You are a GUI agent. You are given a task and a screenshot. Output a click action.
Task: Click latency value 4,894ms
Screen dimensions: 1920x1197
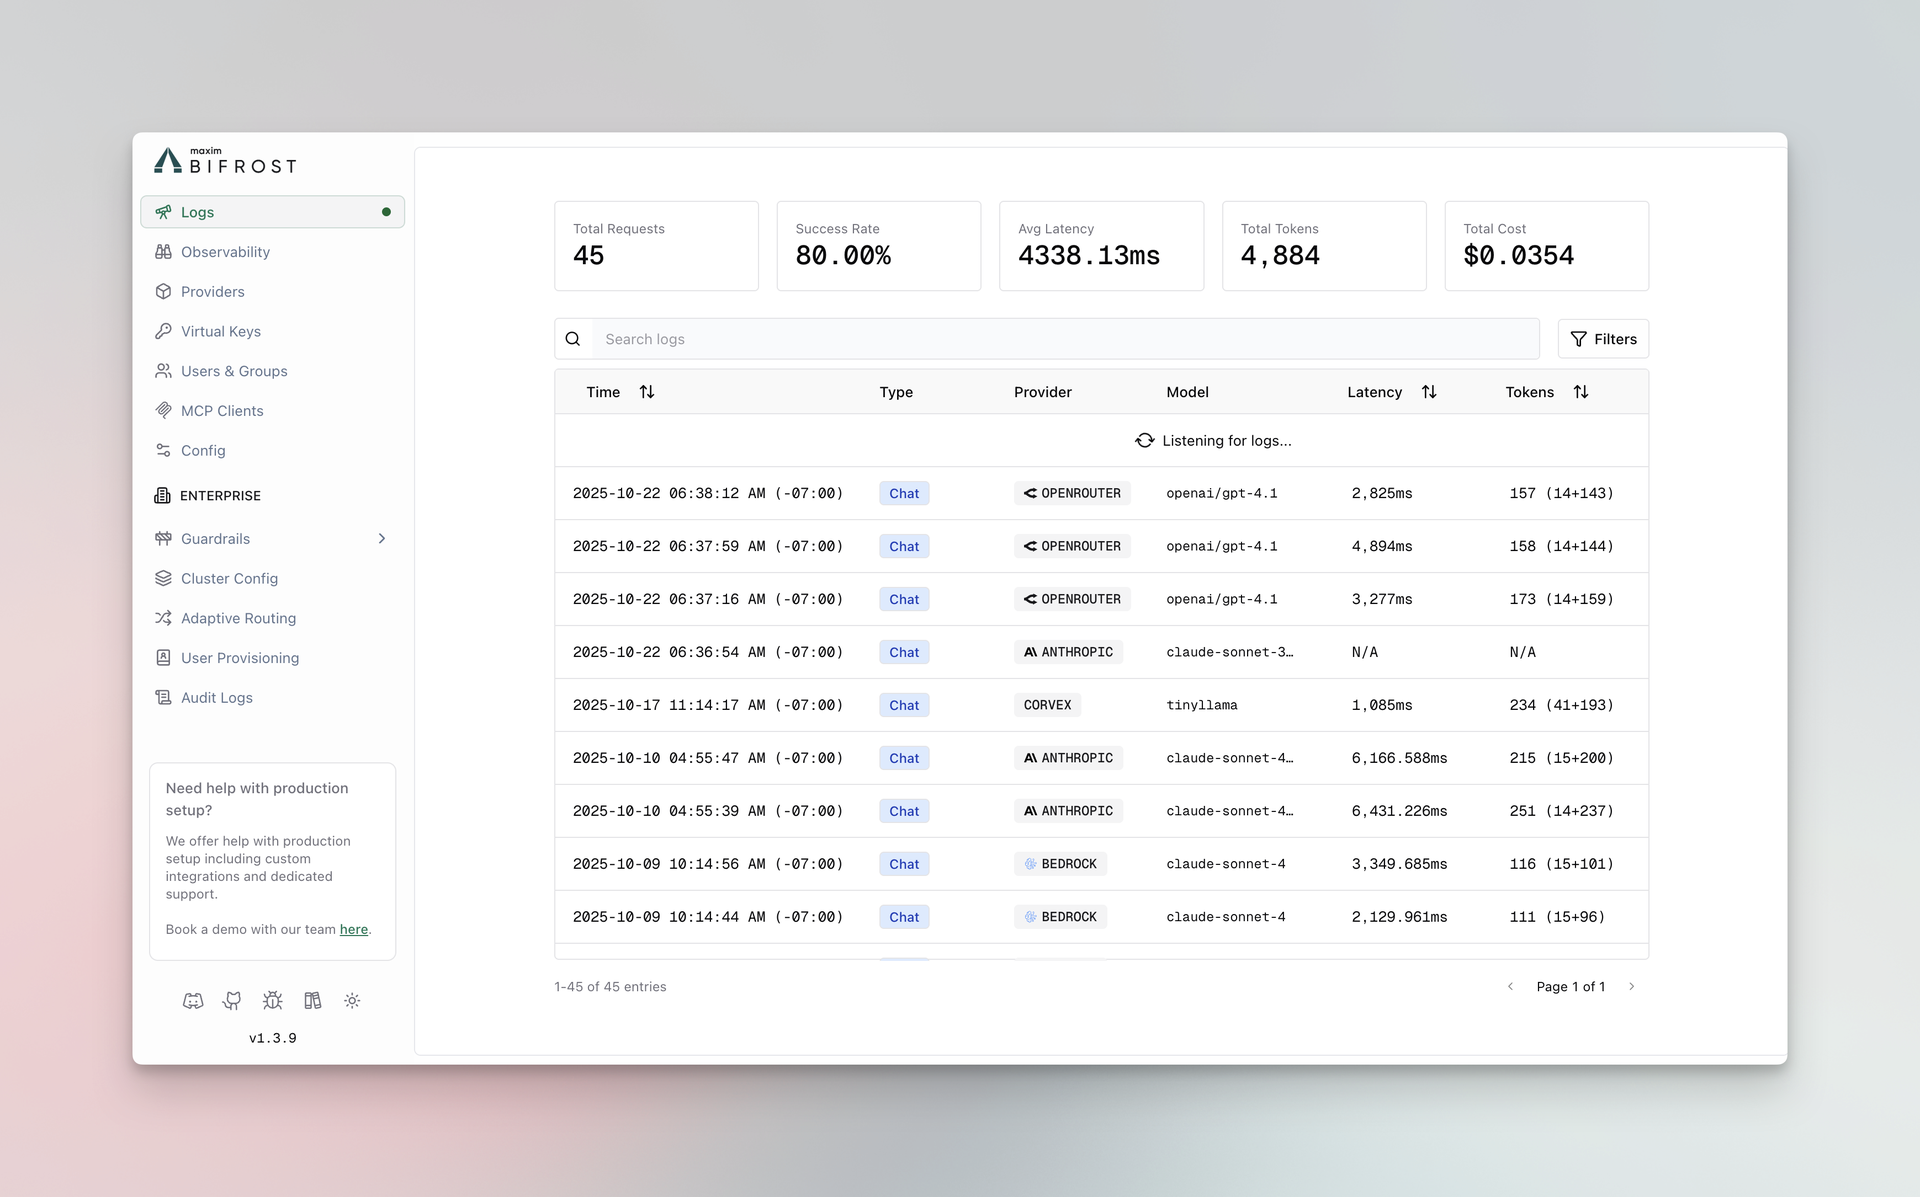[1382, 546]
